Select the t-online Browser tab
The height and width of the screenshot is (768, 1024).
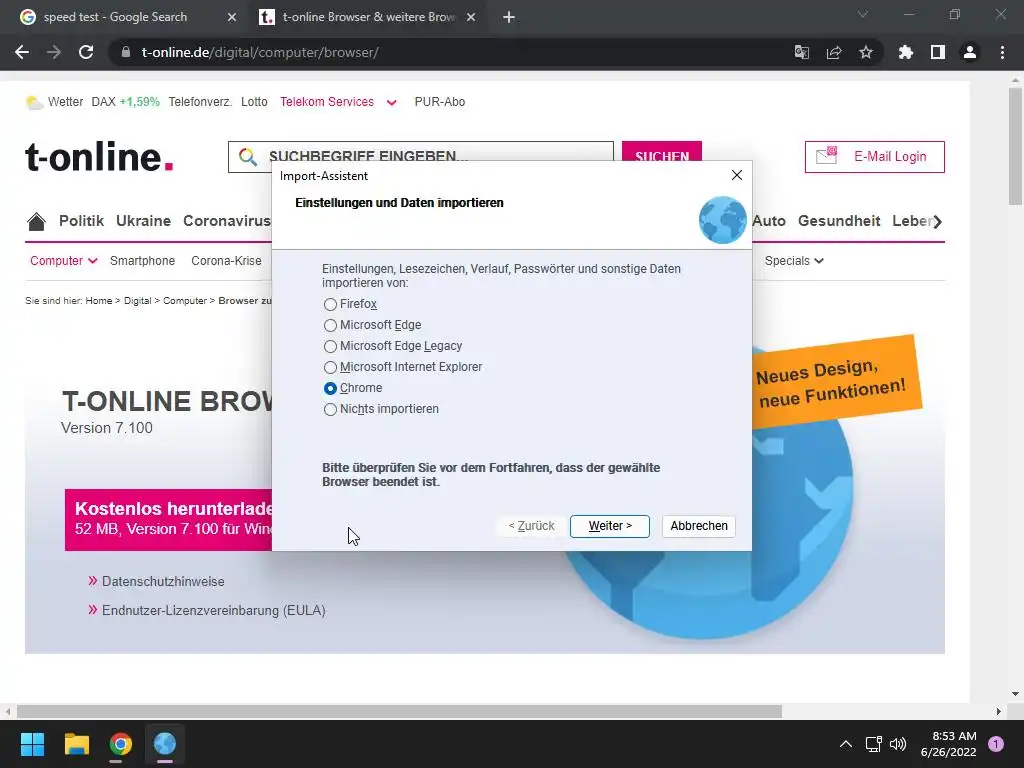click(369, 17)
